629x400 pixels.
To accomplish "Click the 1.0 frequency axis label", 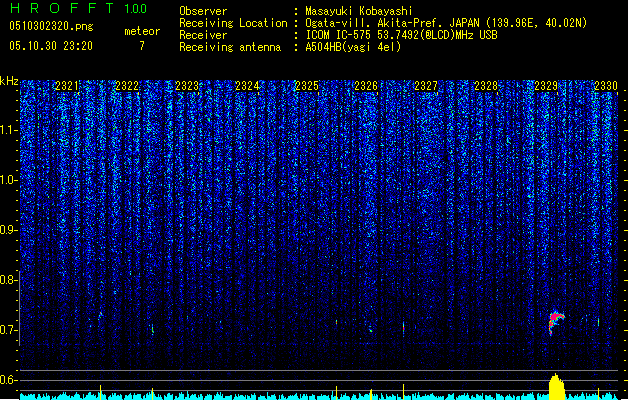I will point(9,180).
